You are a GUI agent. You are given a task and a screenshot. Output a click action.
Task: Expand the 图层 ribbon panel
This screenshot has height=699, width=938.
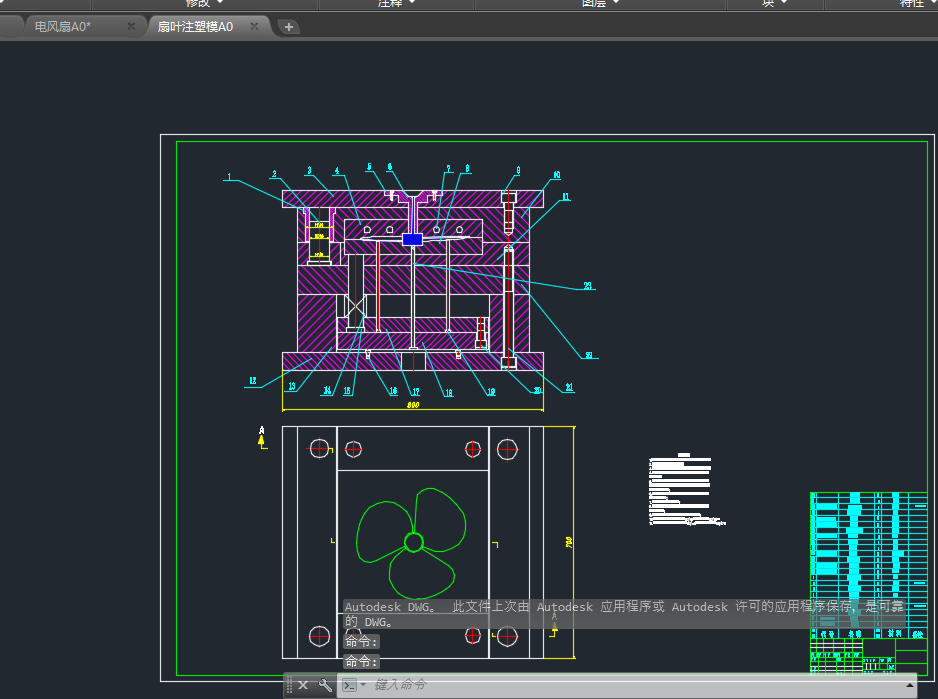click(600, 3)
